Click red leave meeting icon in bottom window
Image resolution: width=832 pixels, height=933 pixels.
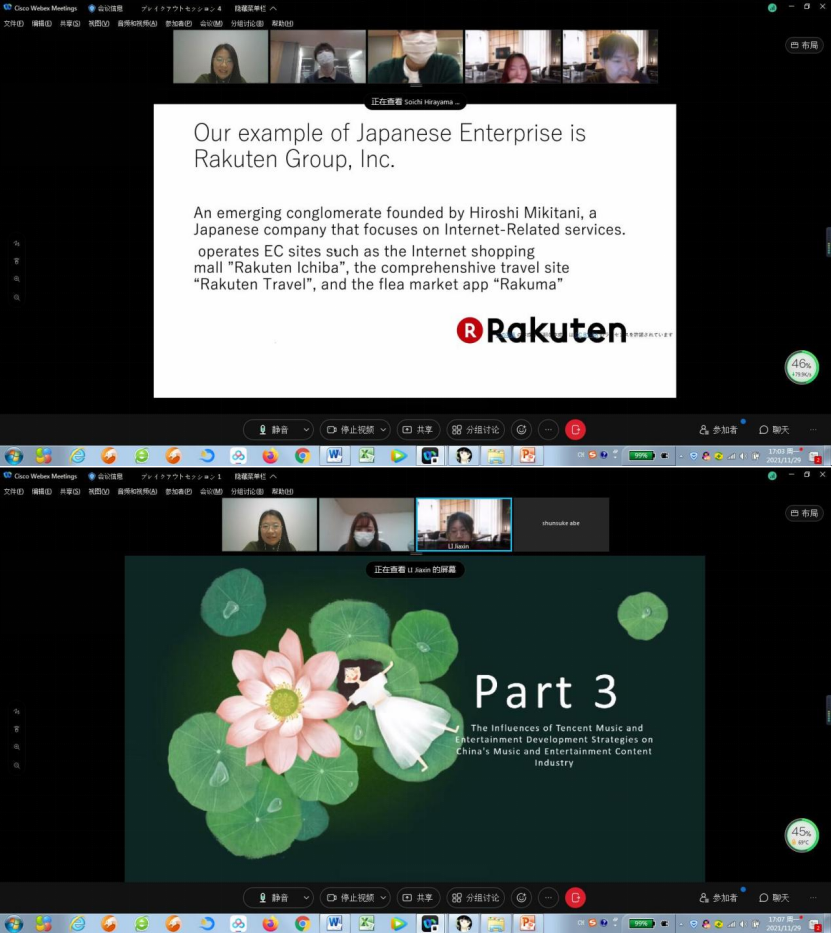coord(575,898)
